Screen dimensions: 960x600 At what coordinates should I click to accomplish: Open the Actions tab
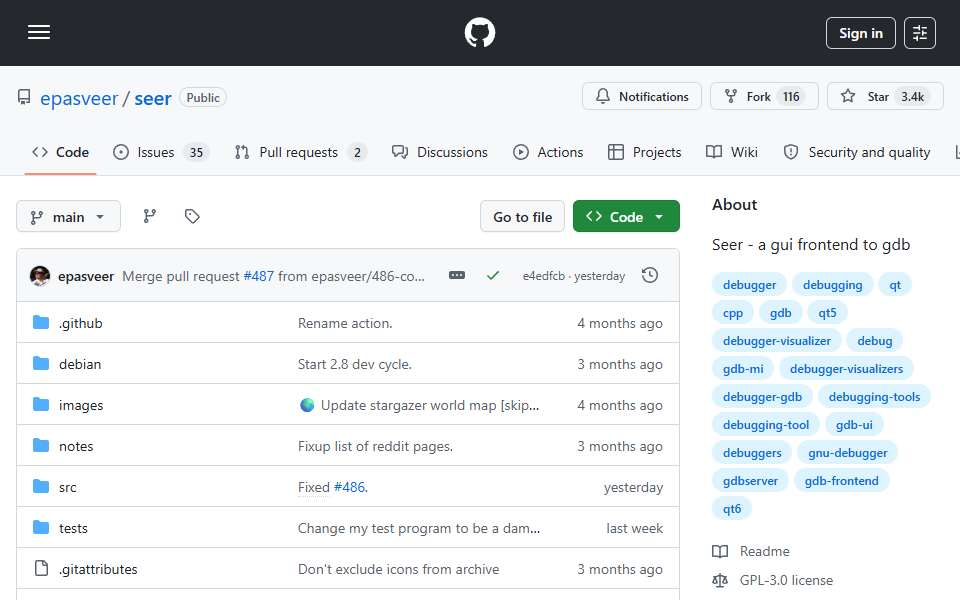[x=548, y=152]
